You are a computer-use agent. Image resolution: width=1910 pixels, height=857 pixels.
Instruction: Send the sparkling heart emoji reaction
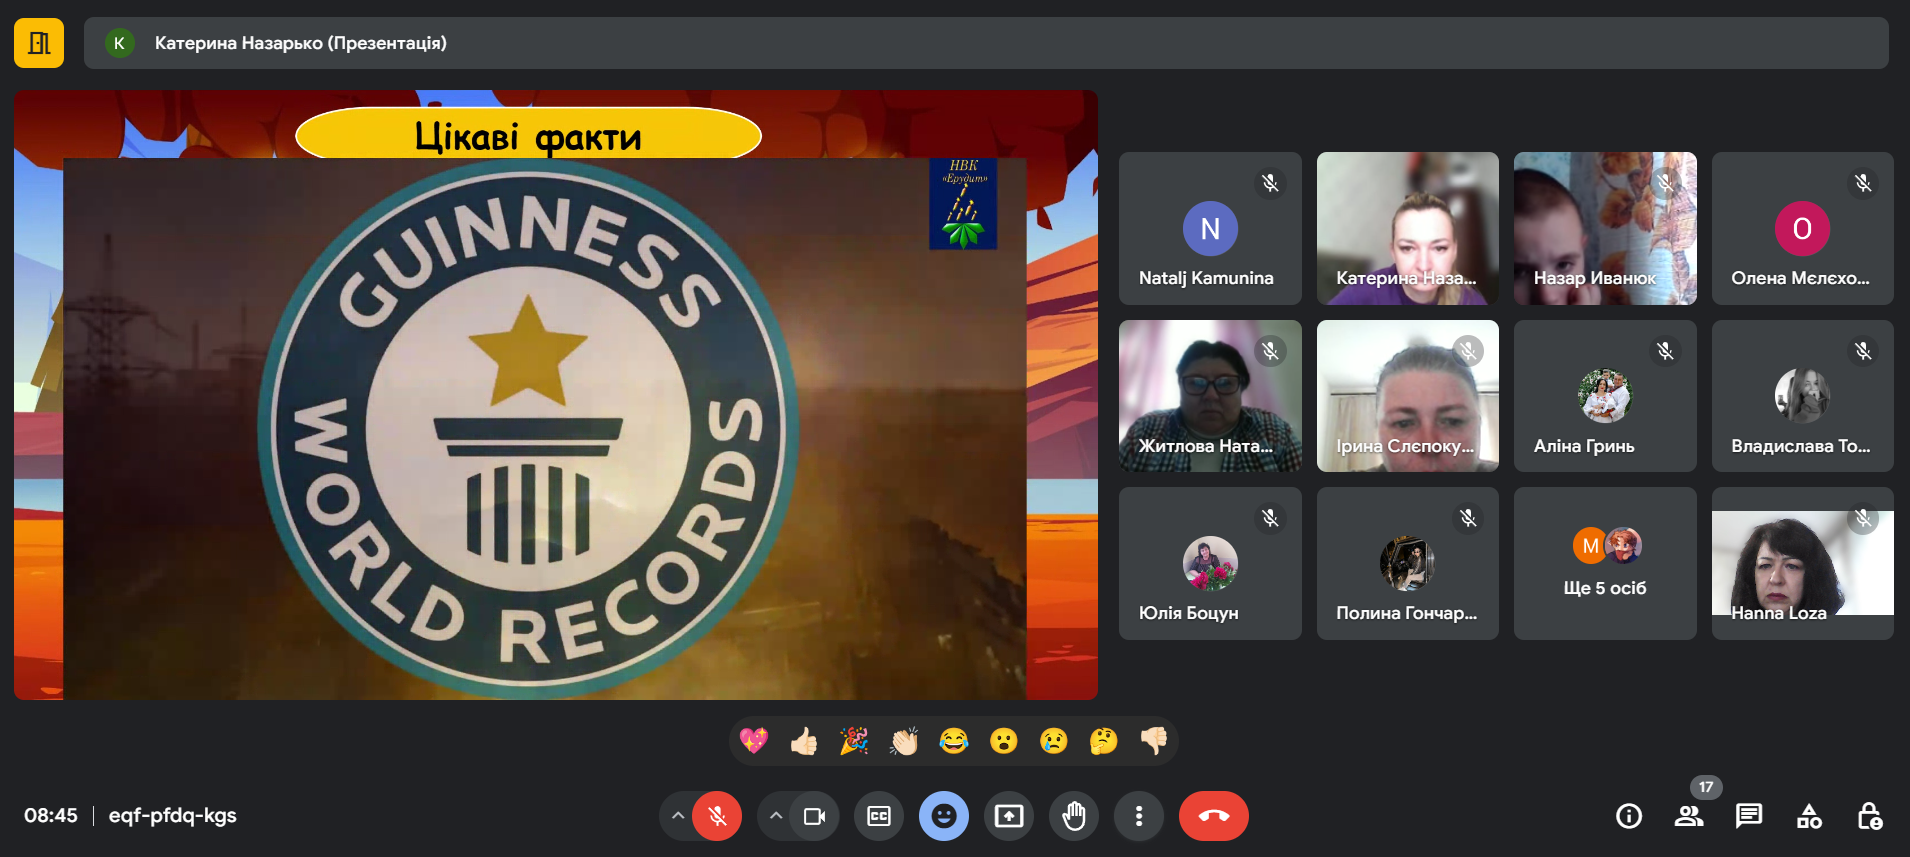pyautogui.click(x=754, y=741)
